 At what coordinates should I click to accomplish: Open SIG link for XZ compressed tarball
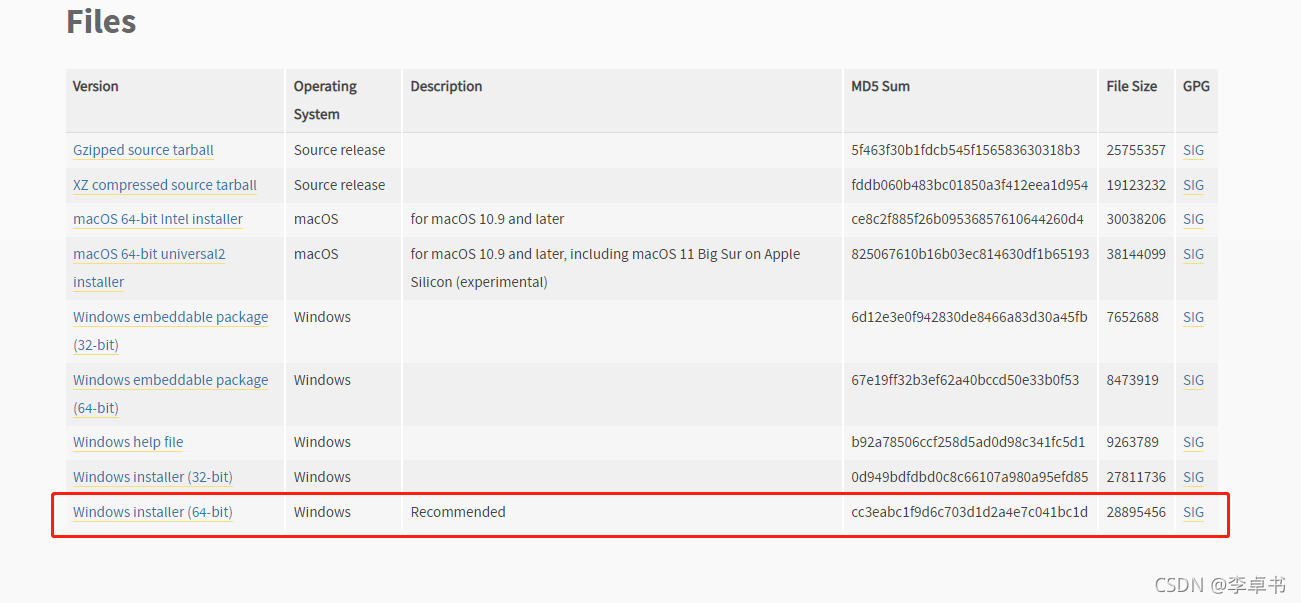(x=1193, y=185)
